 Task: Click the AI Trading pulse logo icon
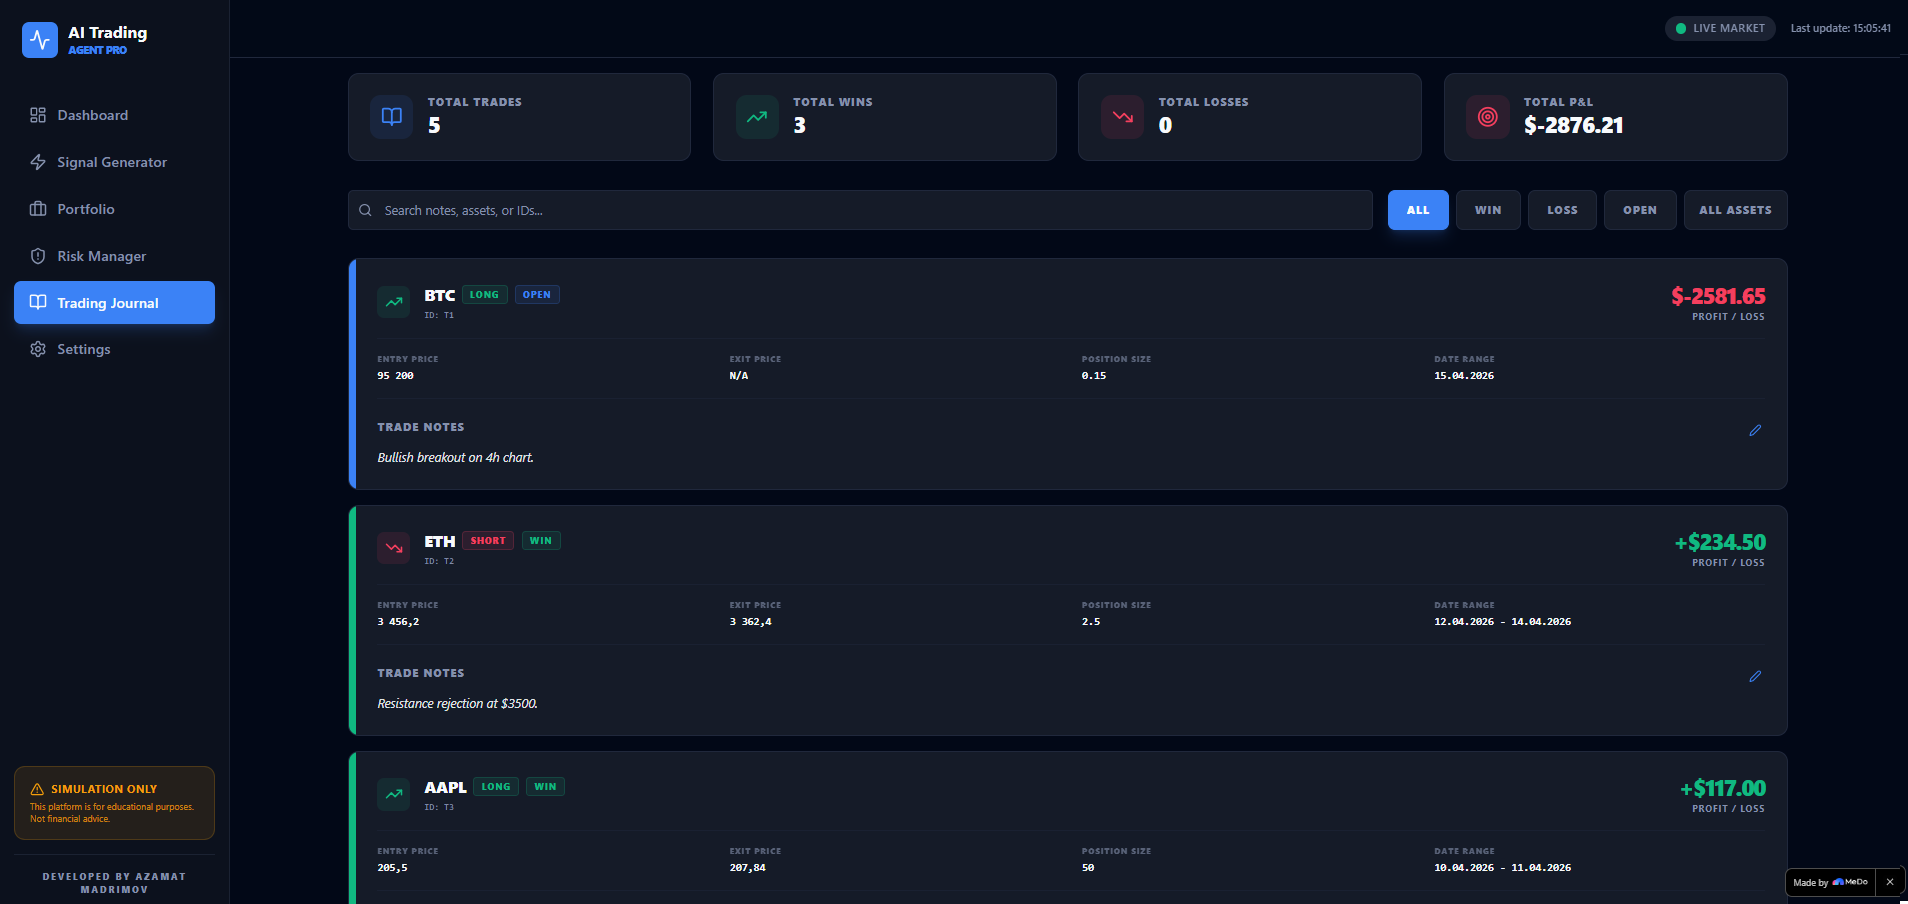pyautogui.click(x=40, y=40)
